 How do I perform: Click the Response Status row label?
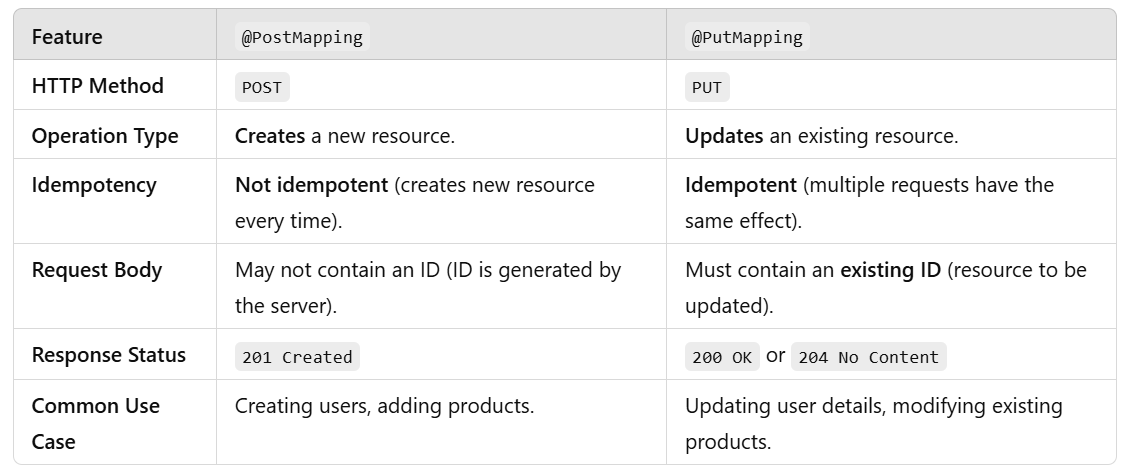click(x=109, y=355)
